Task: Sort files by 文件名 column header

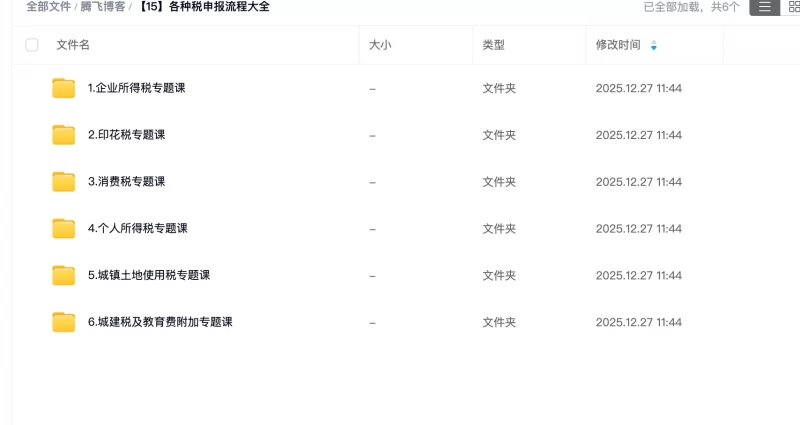Action: (73, 45)
